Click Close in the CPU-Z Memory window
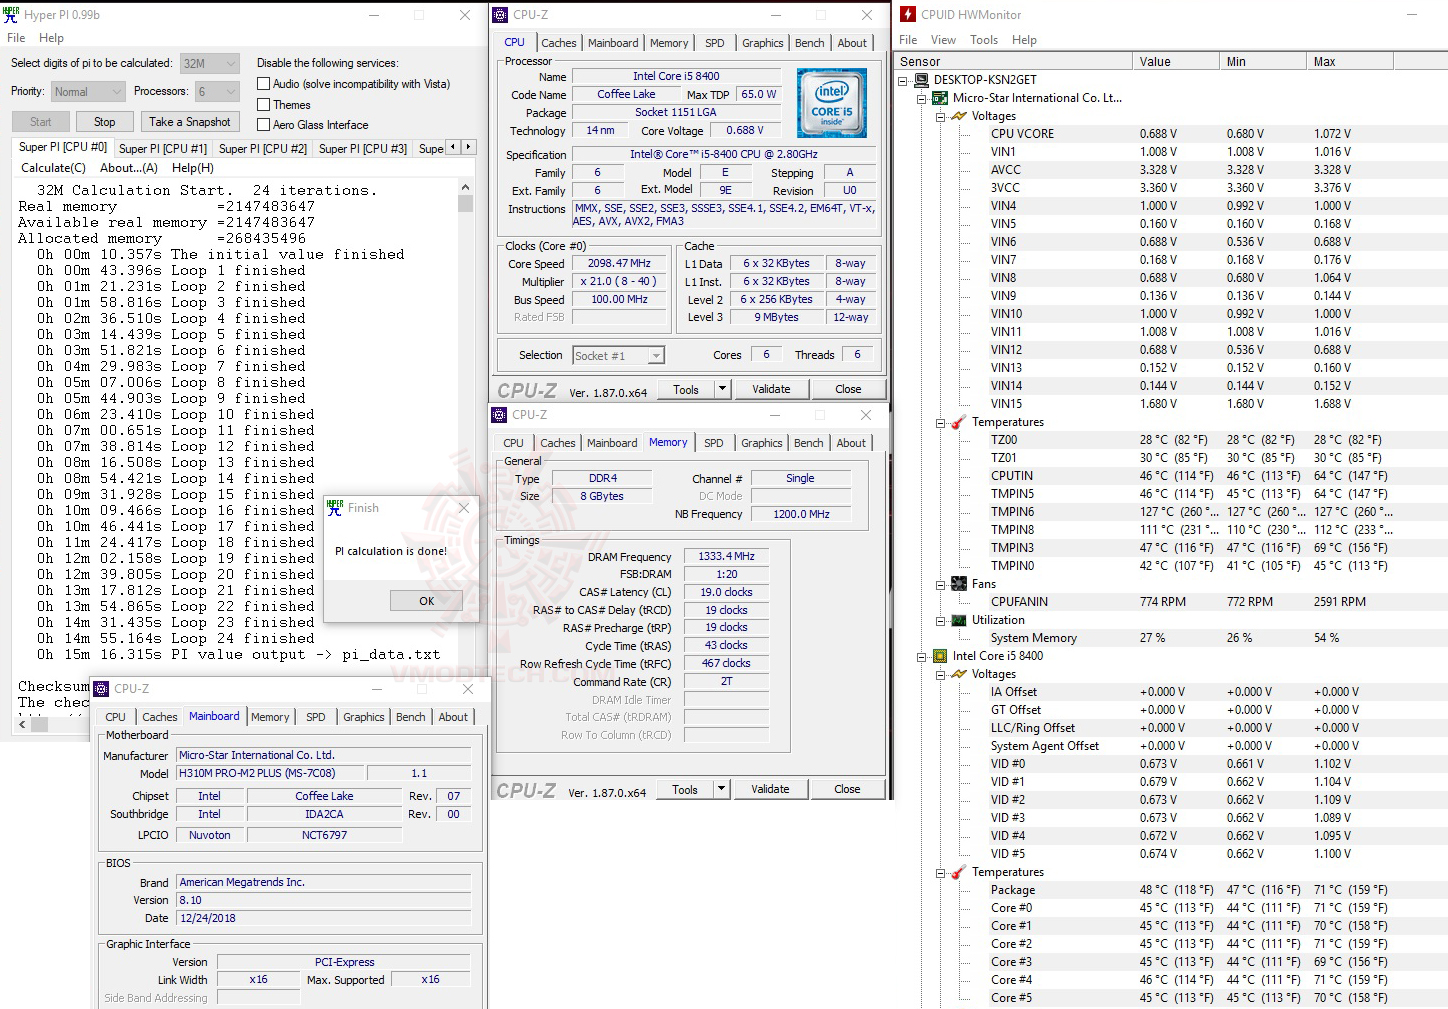 847,789
